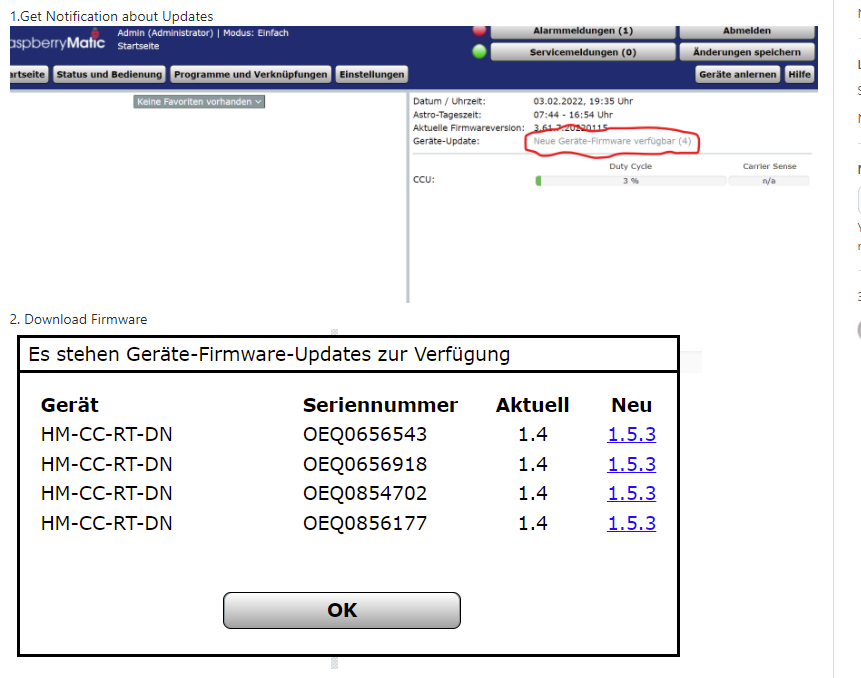Click heading 2. Download Firmware
Image resolution: width=861 pixels, height=678 pixels.
79,320
